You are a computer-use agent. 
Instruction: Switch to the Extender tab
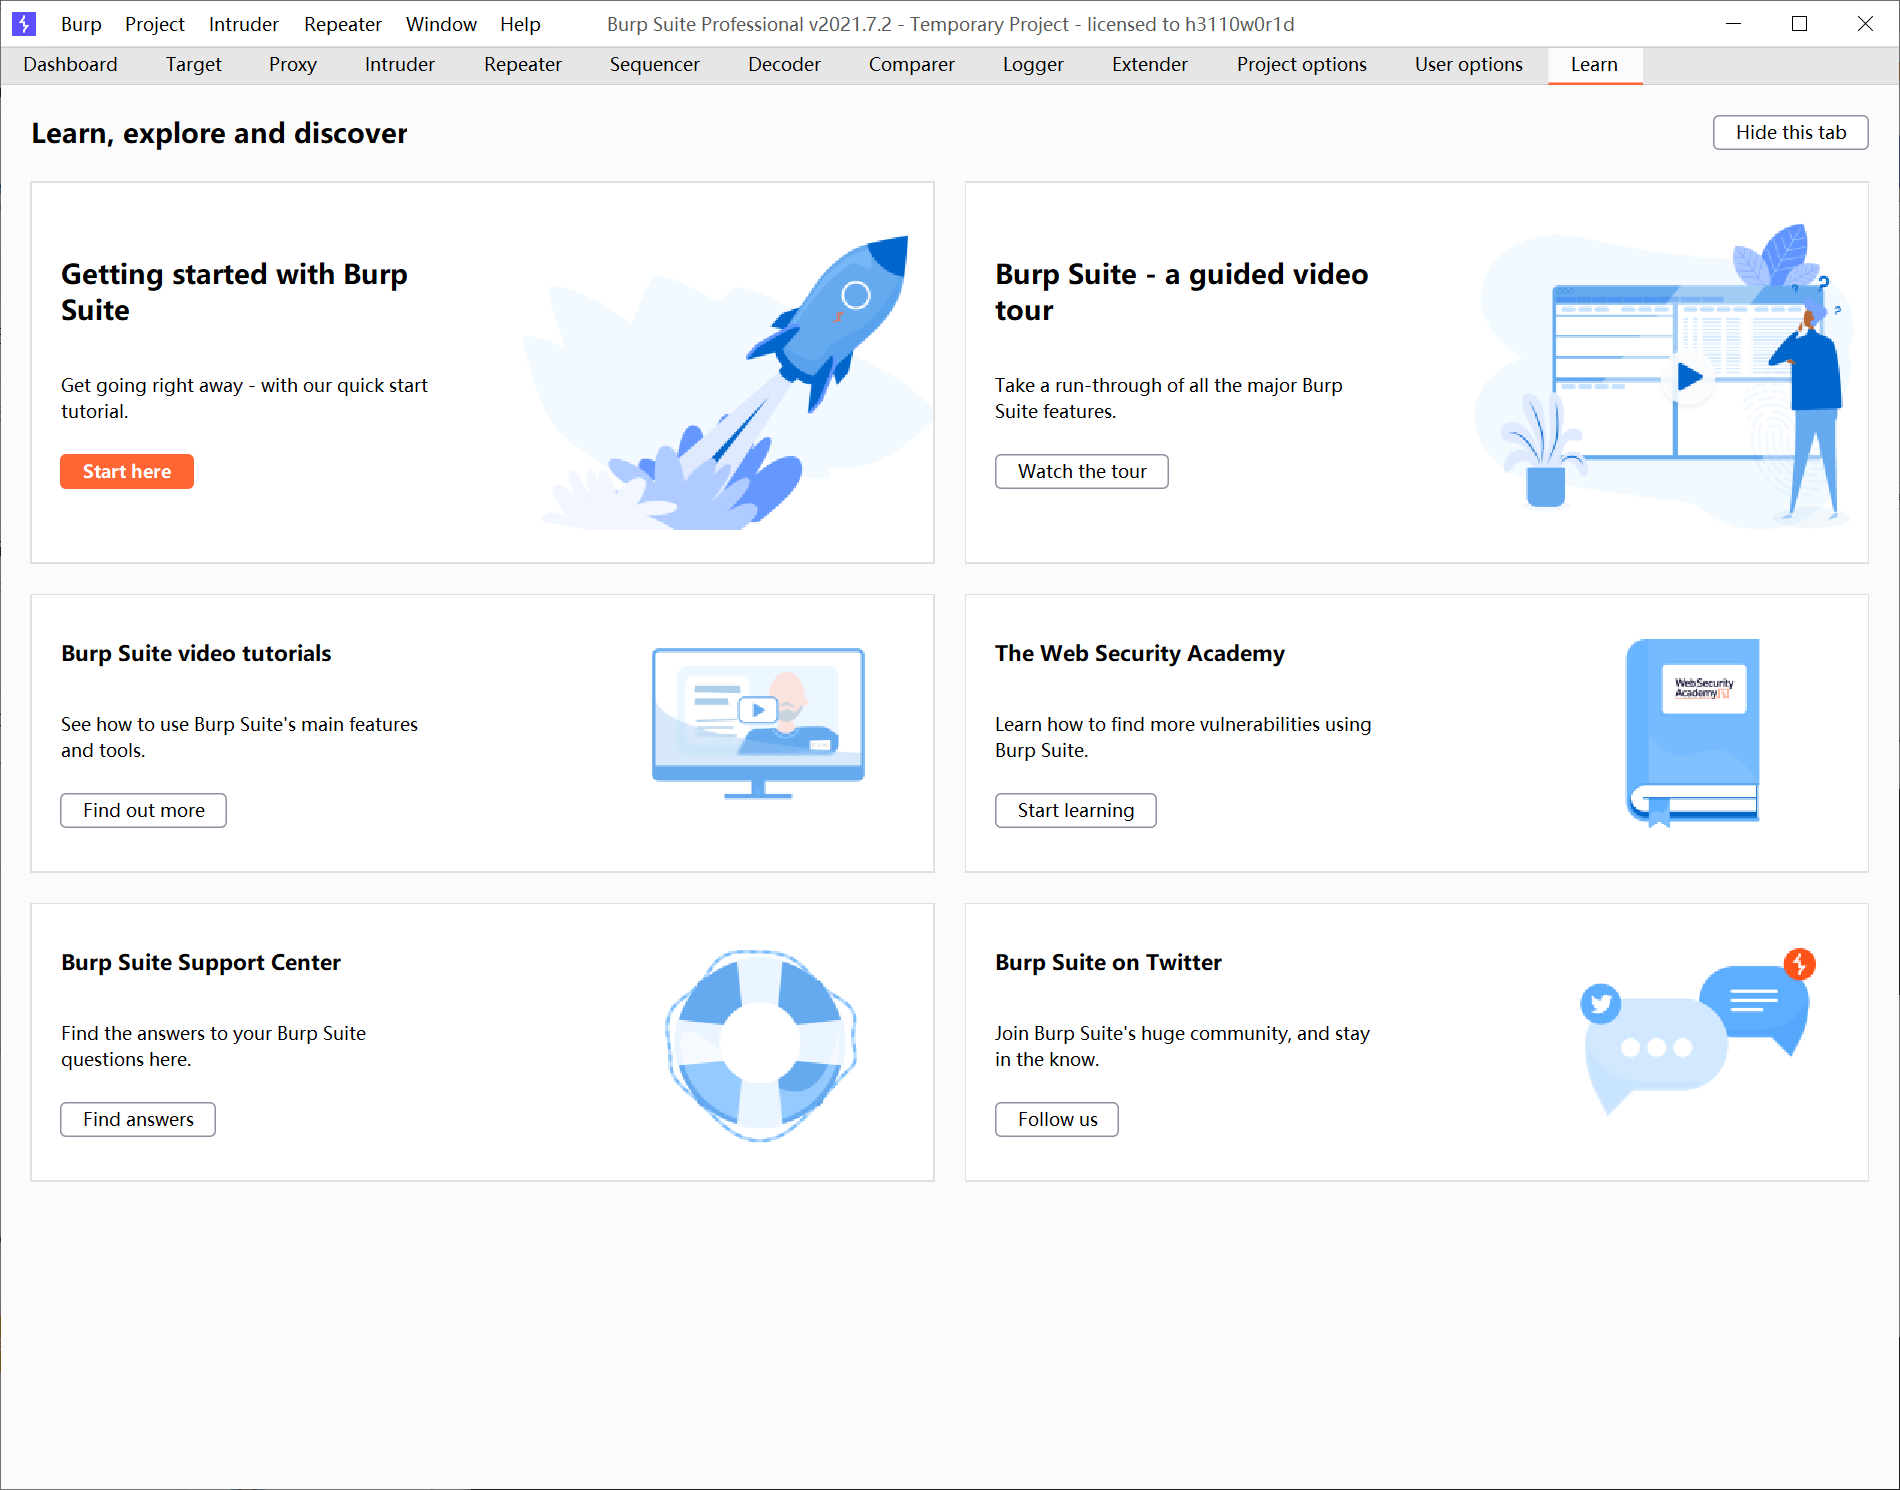[x=1150, y=65]
